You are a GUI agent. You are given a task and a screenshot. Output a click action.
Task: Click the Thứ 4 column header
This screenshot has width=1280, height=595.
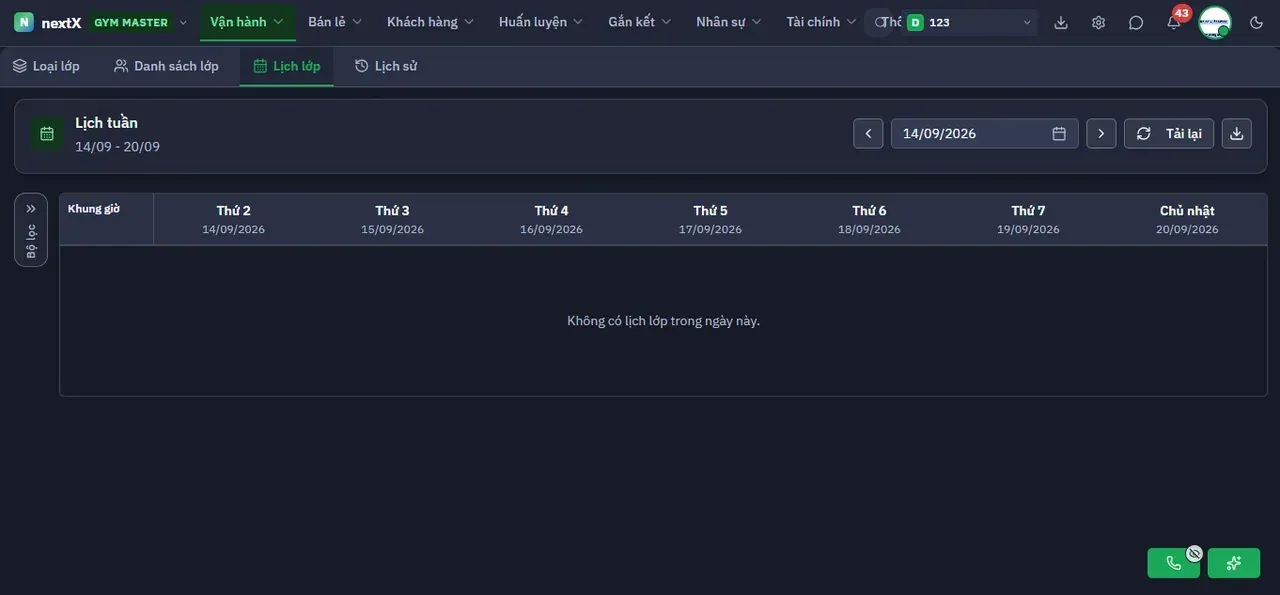(x=552, y=219)
